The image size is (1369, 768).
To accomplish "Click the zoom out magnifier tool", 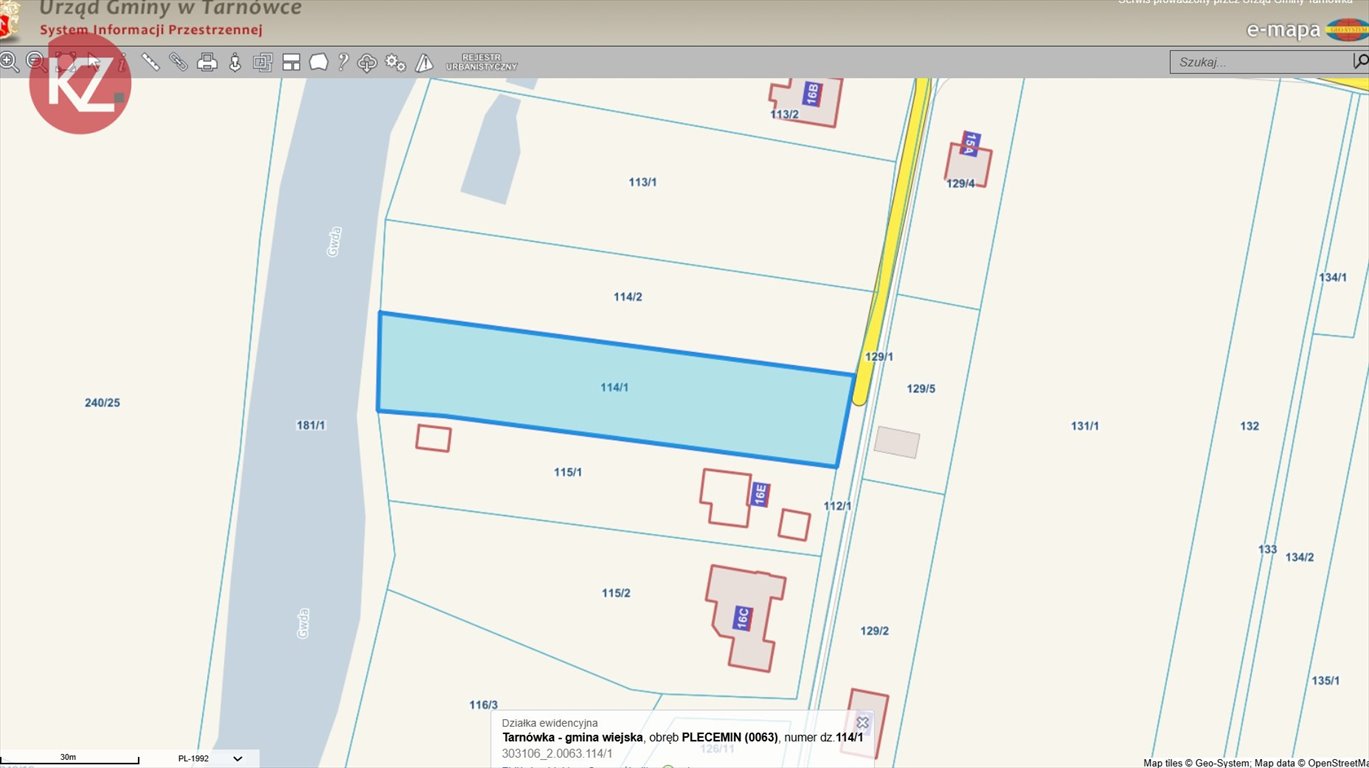I will (x=36, y=62).
